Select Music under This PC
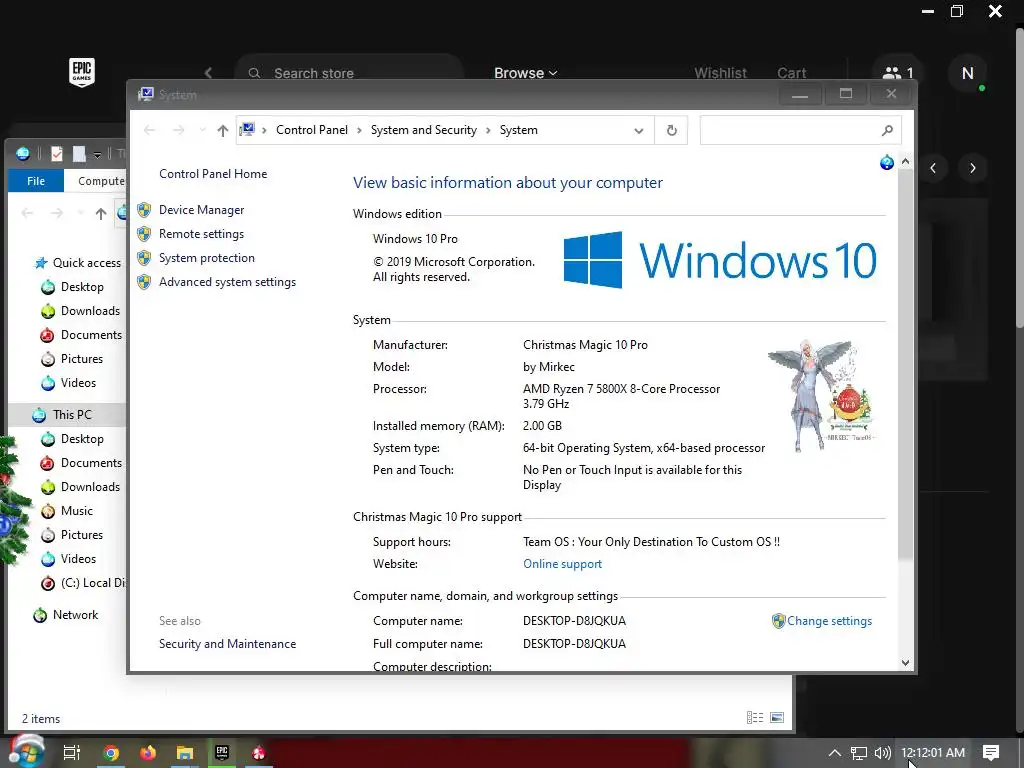 (76, 511)
